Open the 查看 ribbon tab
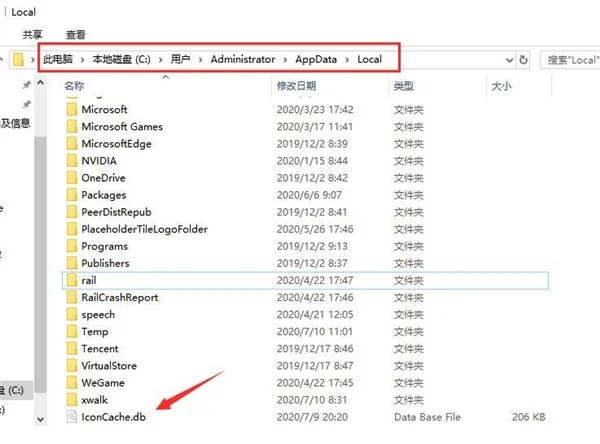Screen dimensions: 600x444 75,35
